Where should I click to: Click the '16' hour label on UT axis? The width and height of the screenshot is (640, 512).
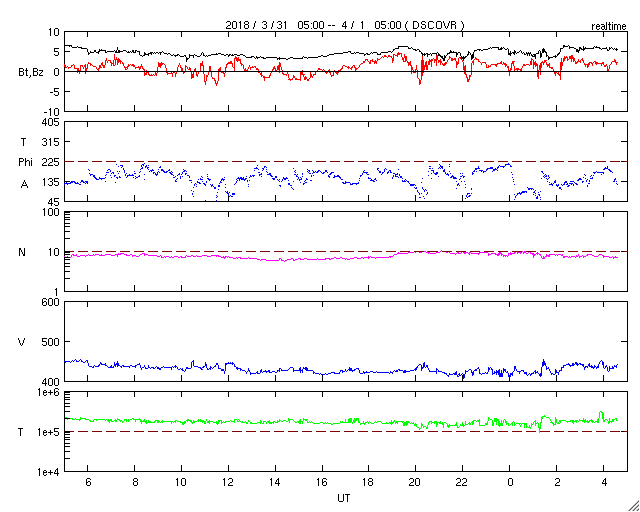pos(322,482)
